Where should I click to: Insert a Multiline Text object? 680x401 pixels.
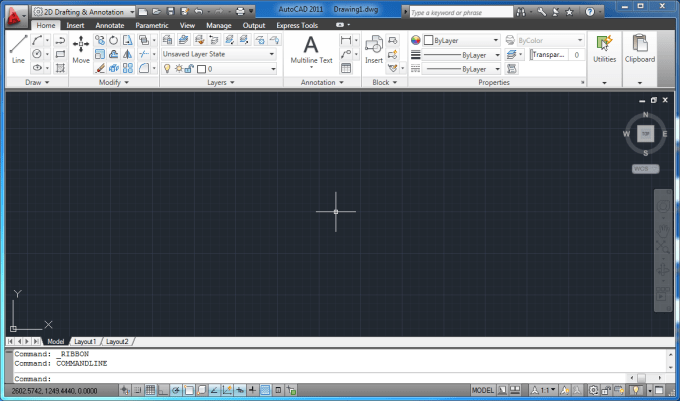[311, 50]
